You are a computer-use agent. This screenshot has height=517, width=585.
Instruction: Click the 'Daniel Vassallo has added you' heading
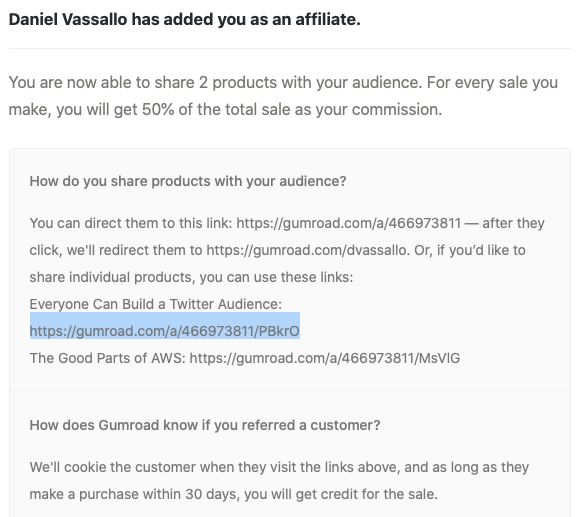pos(185,19)
